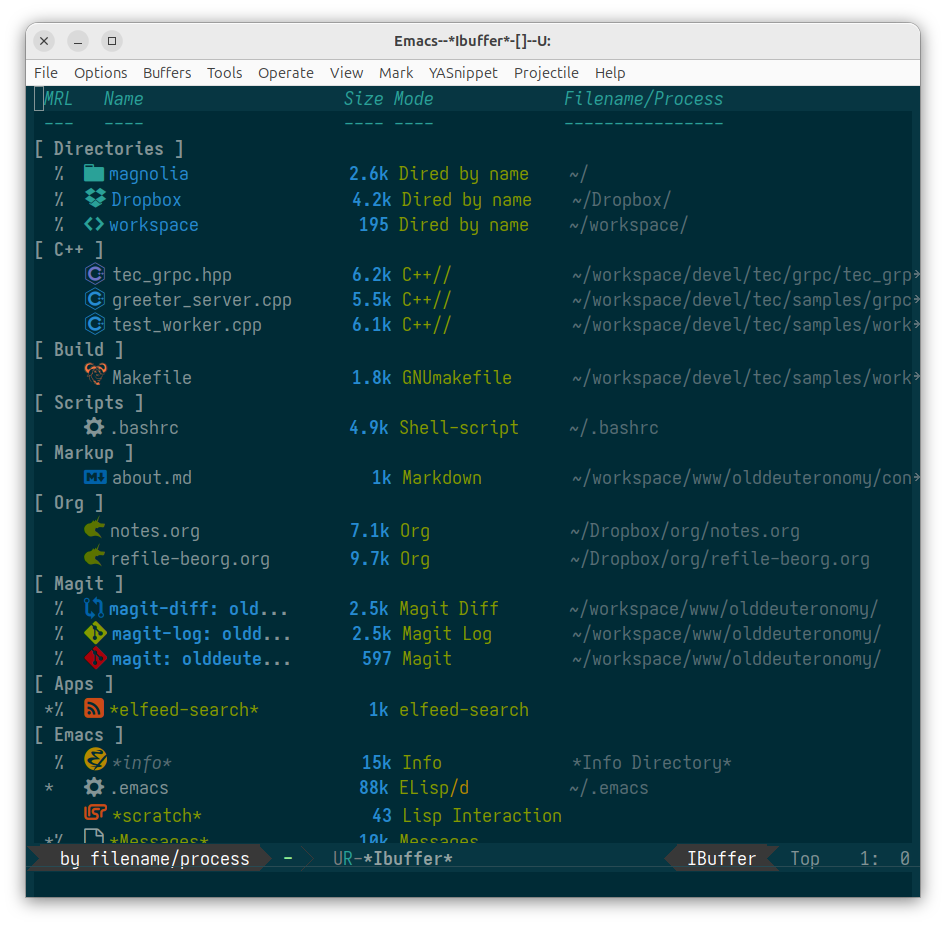Open the Dropbox dired buffer
The height and width of the screenshot is (926, 946).
[x=147, y=200]
